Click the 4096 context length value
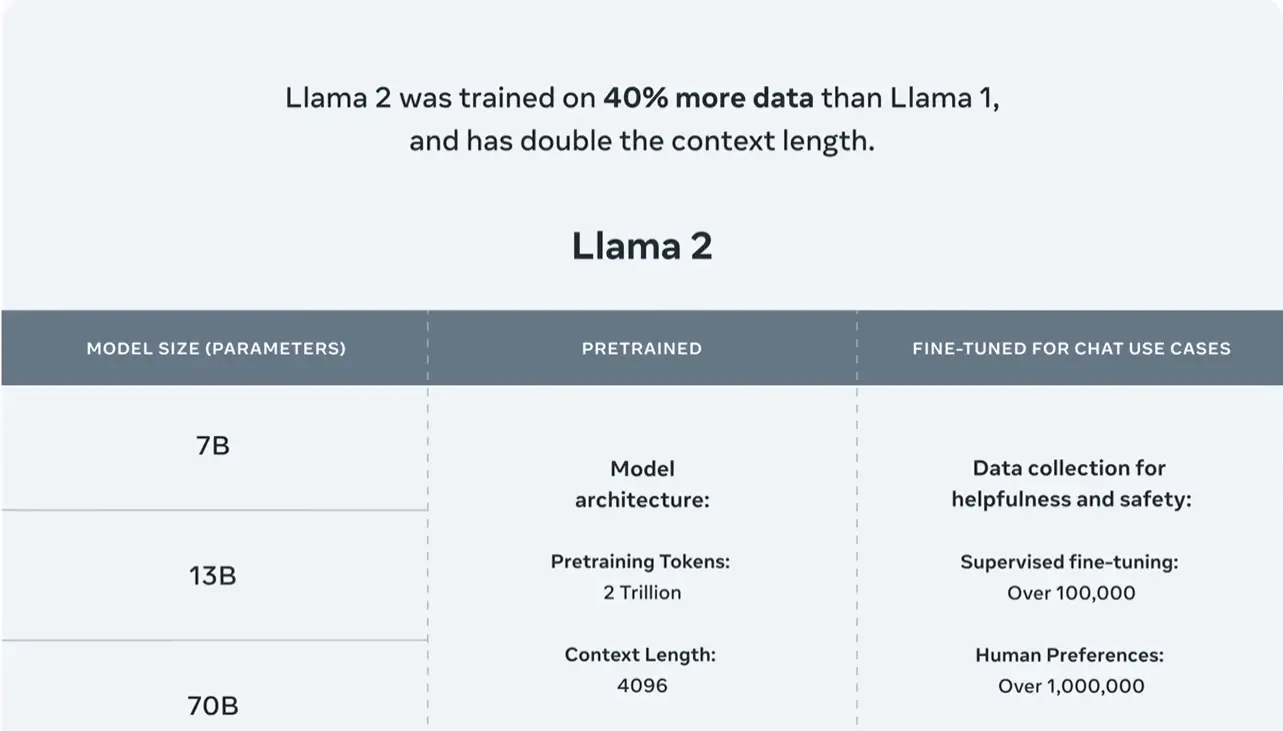The height and width of the screenshot is (731, 1283). click(x=642, y=686)
